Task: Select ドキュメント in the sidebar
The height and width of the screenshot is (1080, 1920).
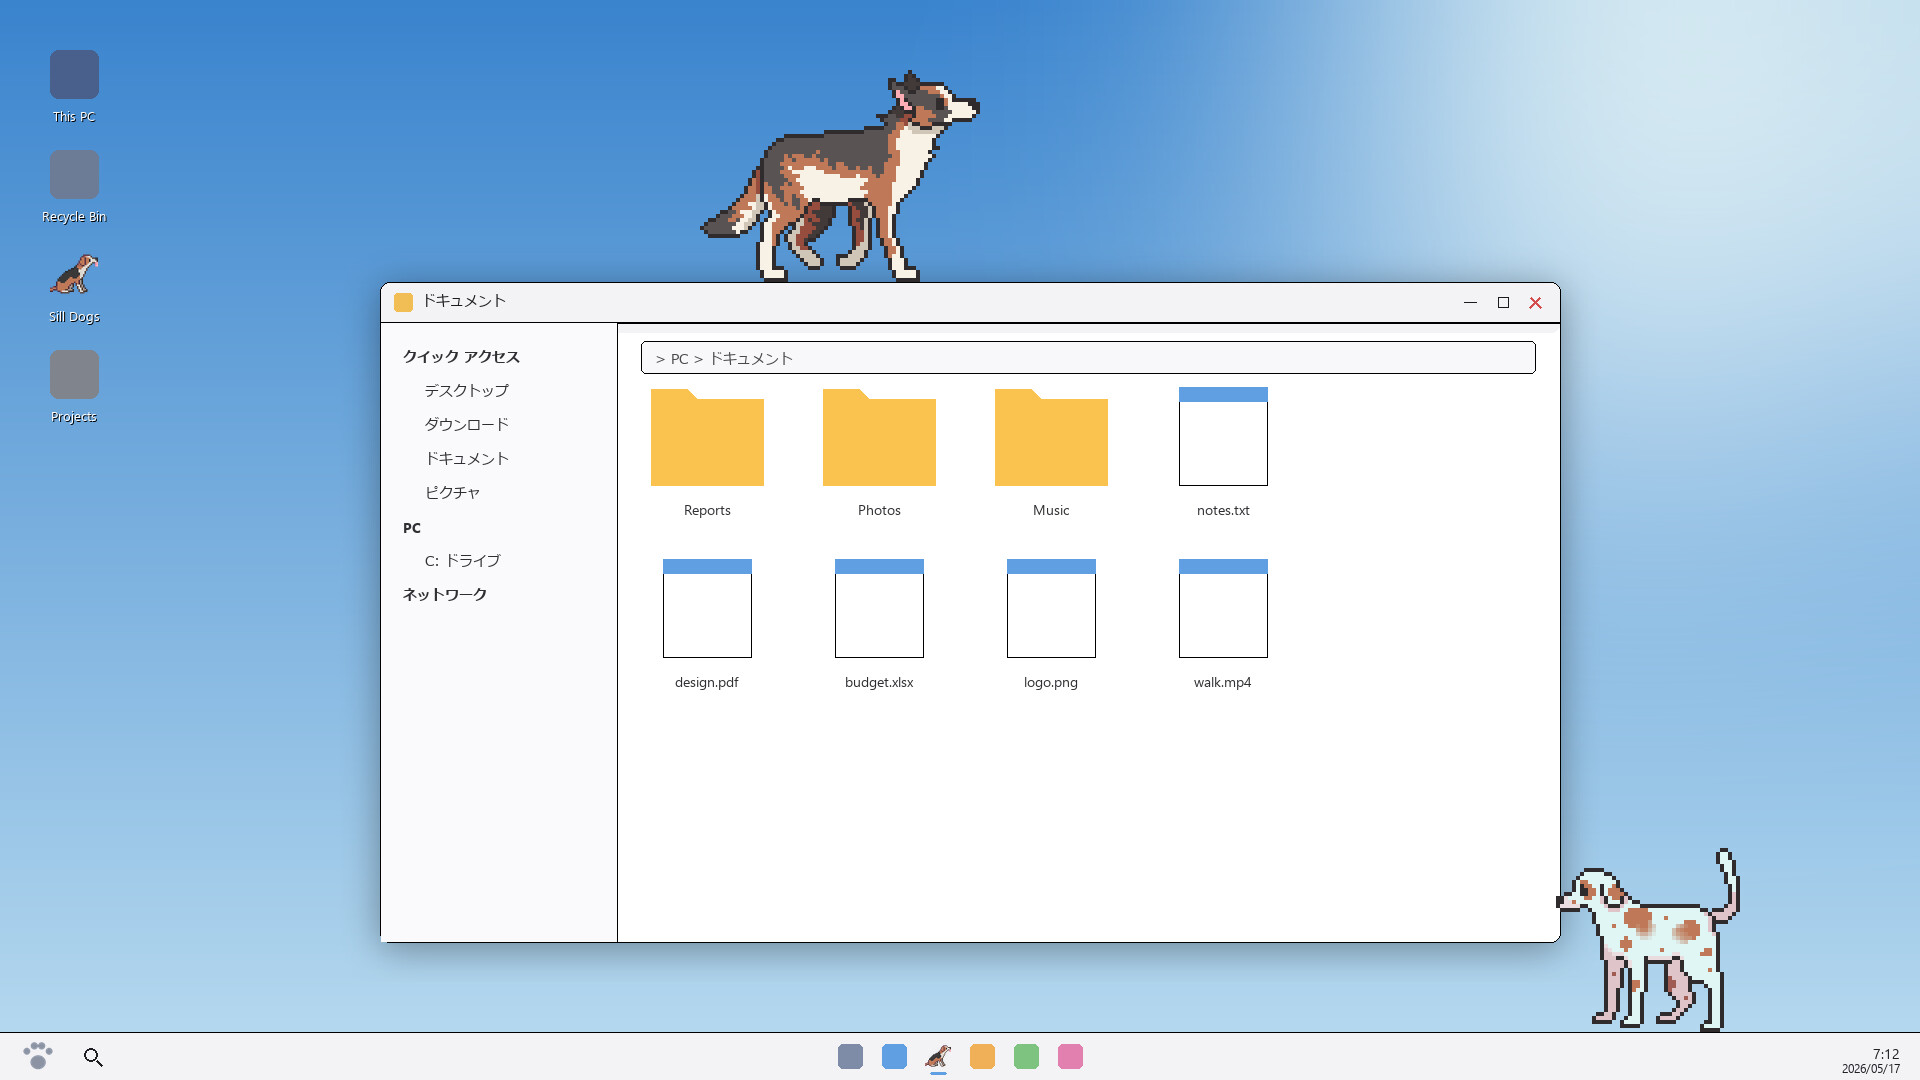Action: [x=467, y=458]
